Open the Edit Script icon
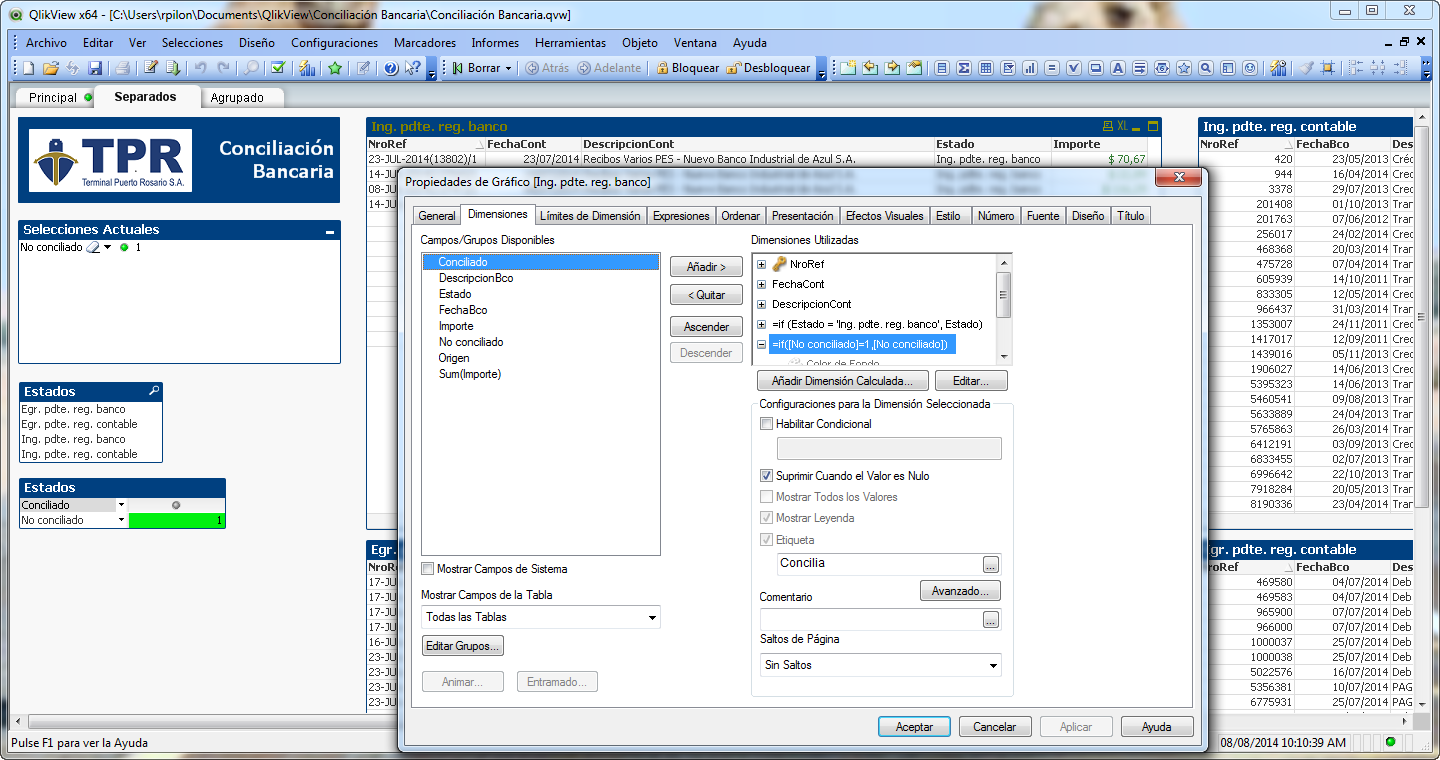1440x760 pixels. click(151, 68)
